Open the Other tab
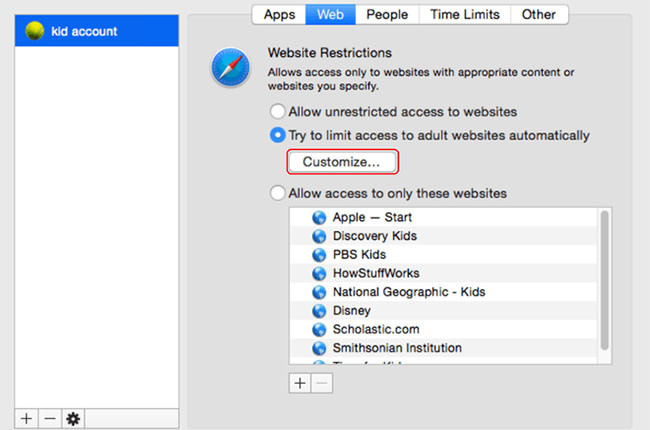Viewport: 650px width, 430px height. 539,14
